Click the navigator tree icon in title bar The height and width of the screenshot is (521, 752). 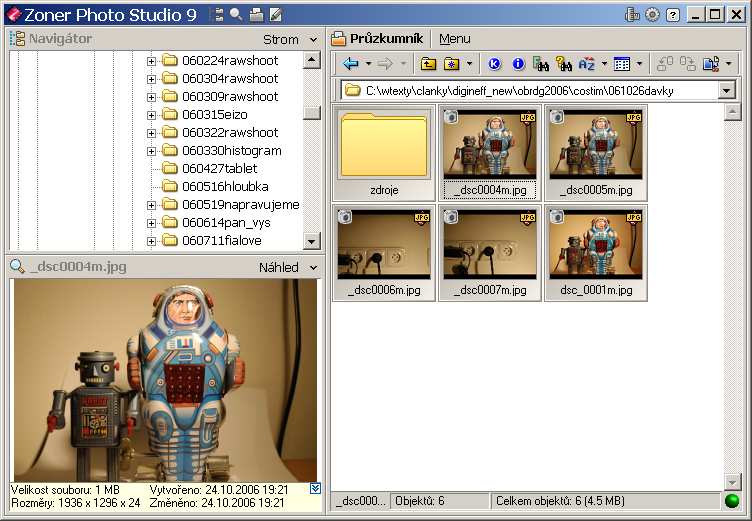click(x=218, y=15)
